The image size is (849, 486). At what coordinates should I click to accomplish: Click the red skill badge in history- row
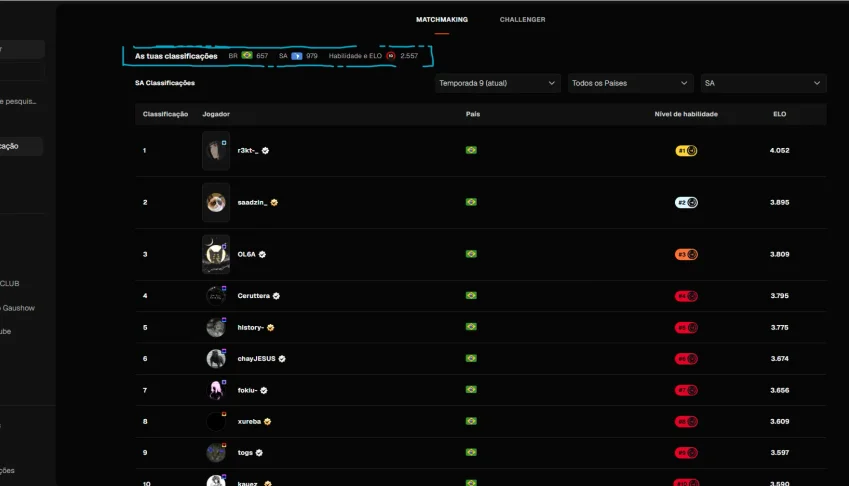click(x=686, y=327)
